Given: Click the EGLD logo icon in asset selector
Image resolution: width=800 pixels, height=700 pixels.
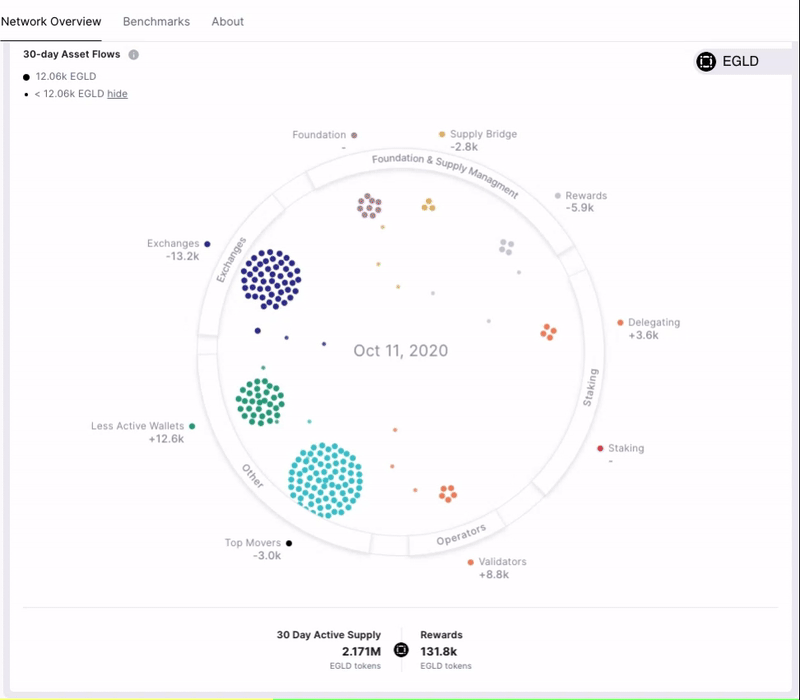Looking at the screenshot, I should (x=706, y=62).
